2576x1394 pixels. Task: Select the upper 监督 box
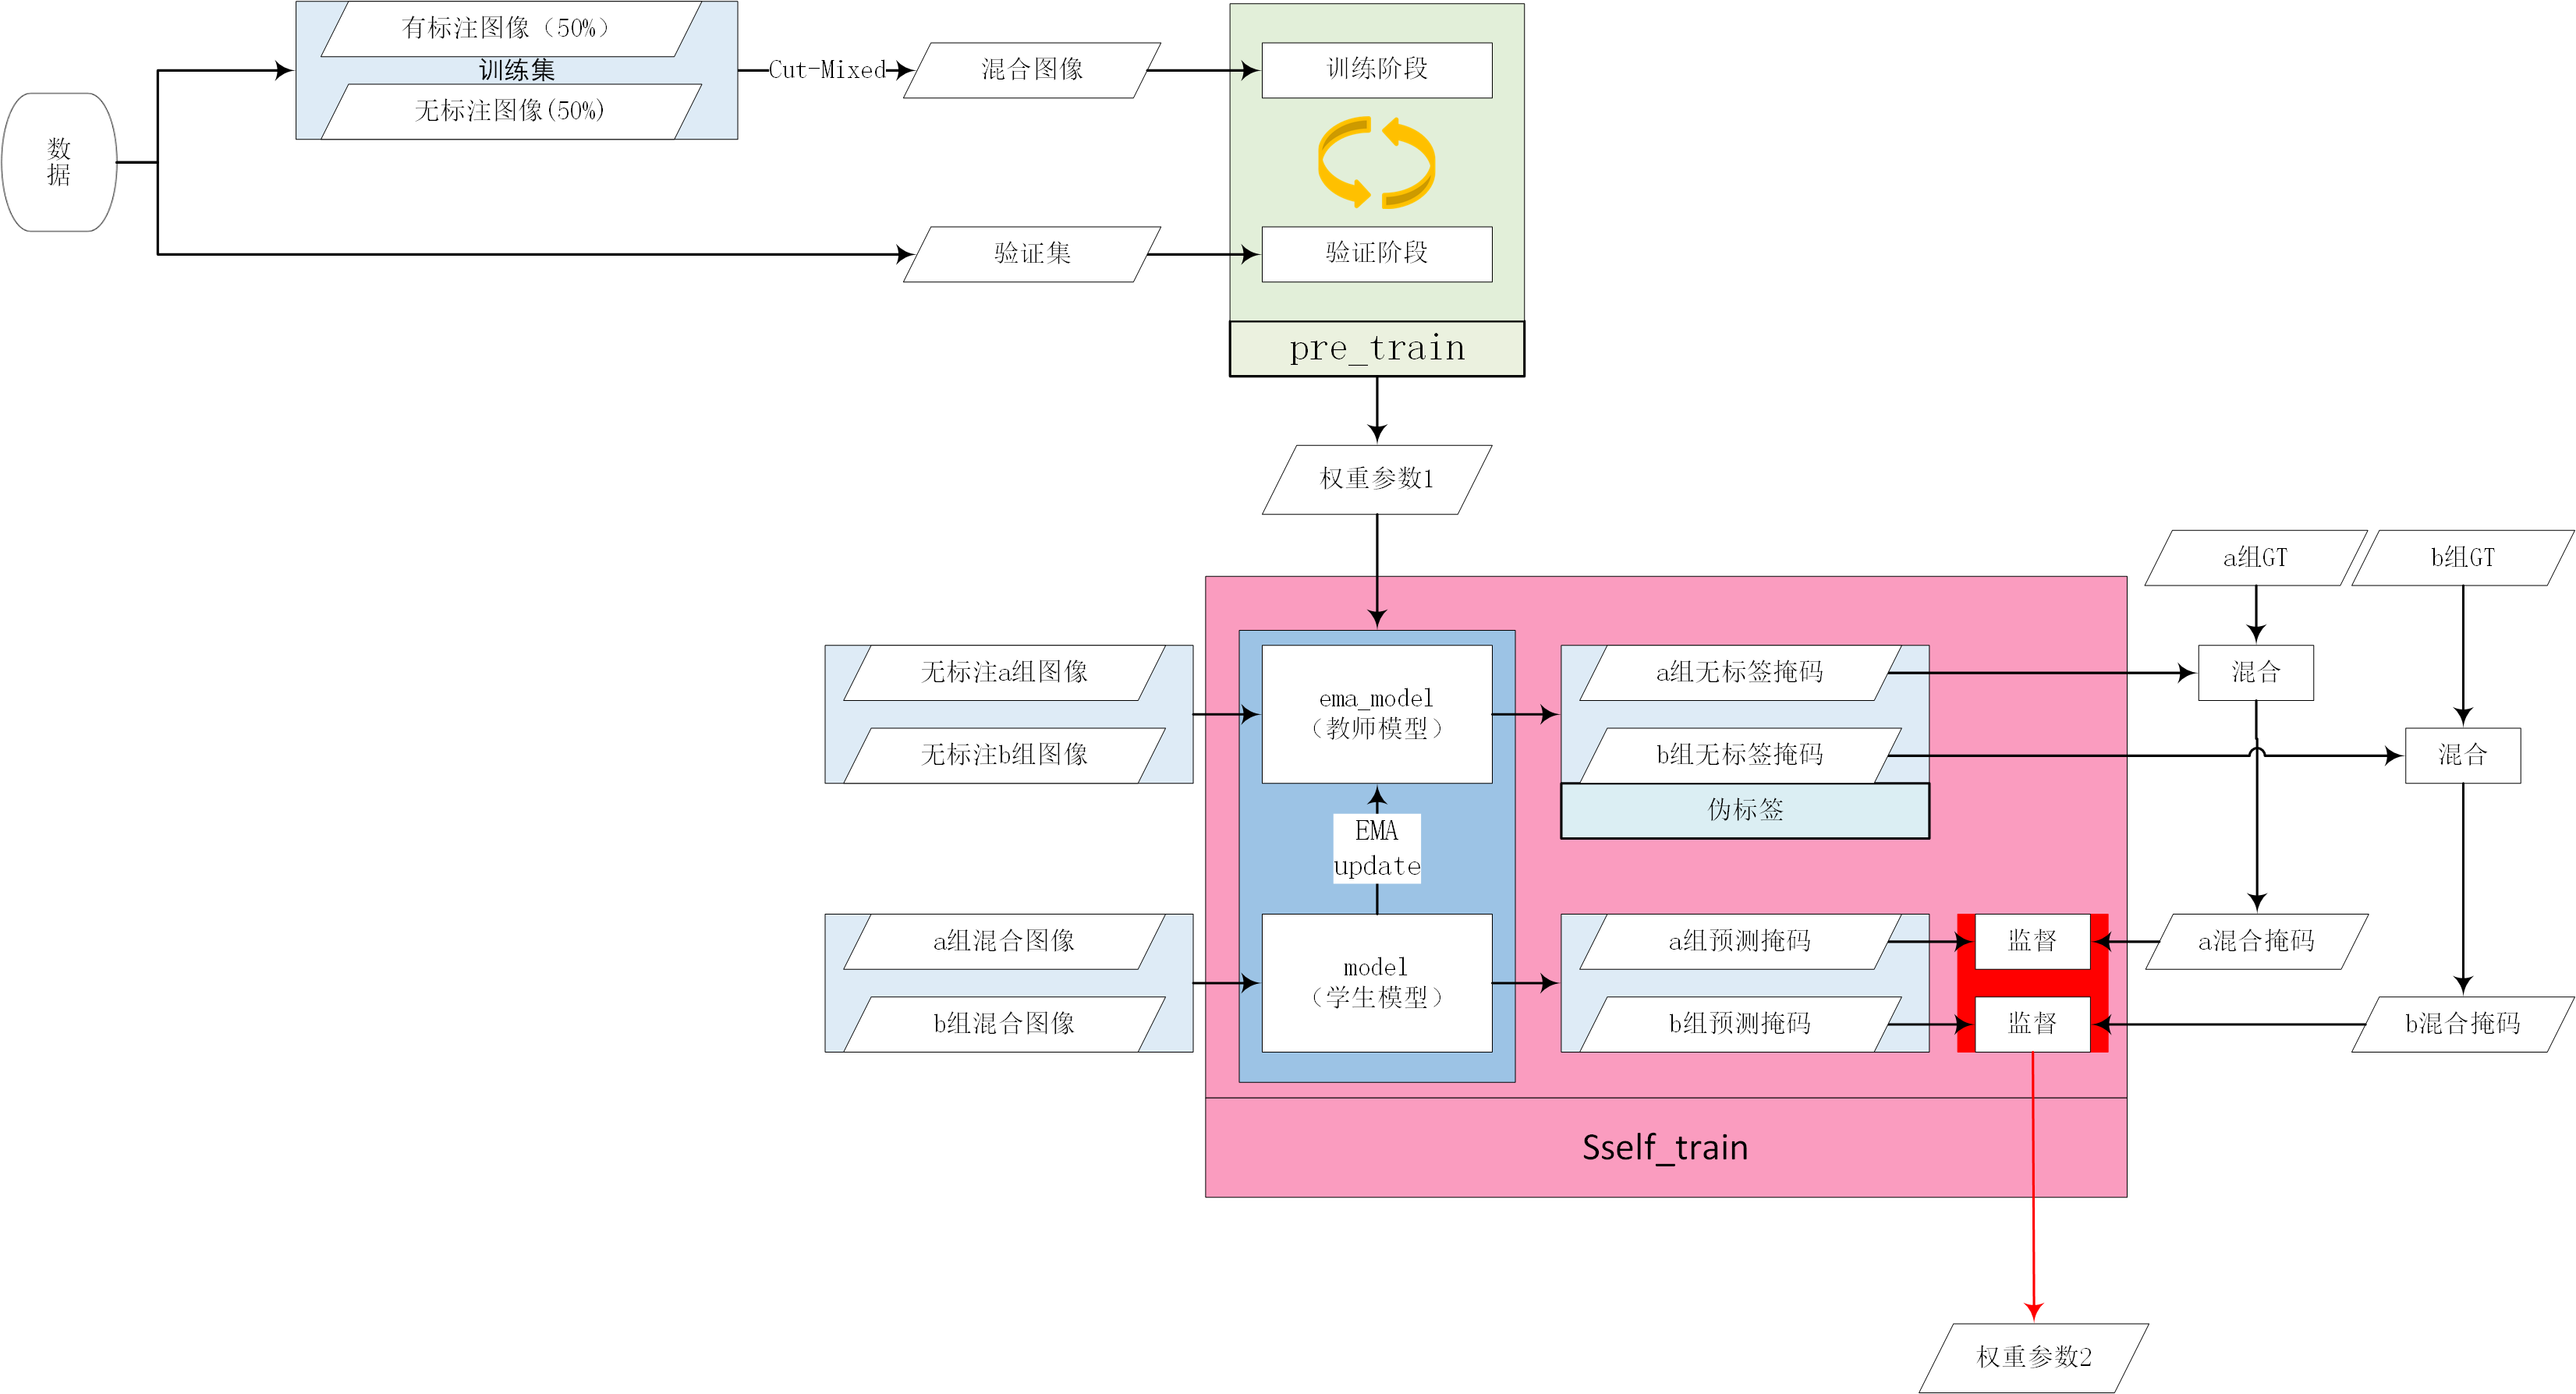2032,941
